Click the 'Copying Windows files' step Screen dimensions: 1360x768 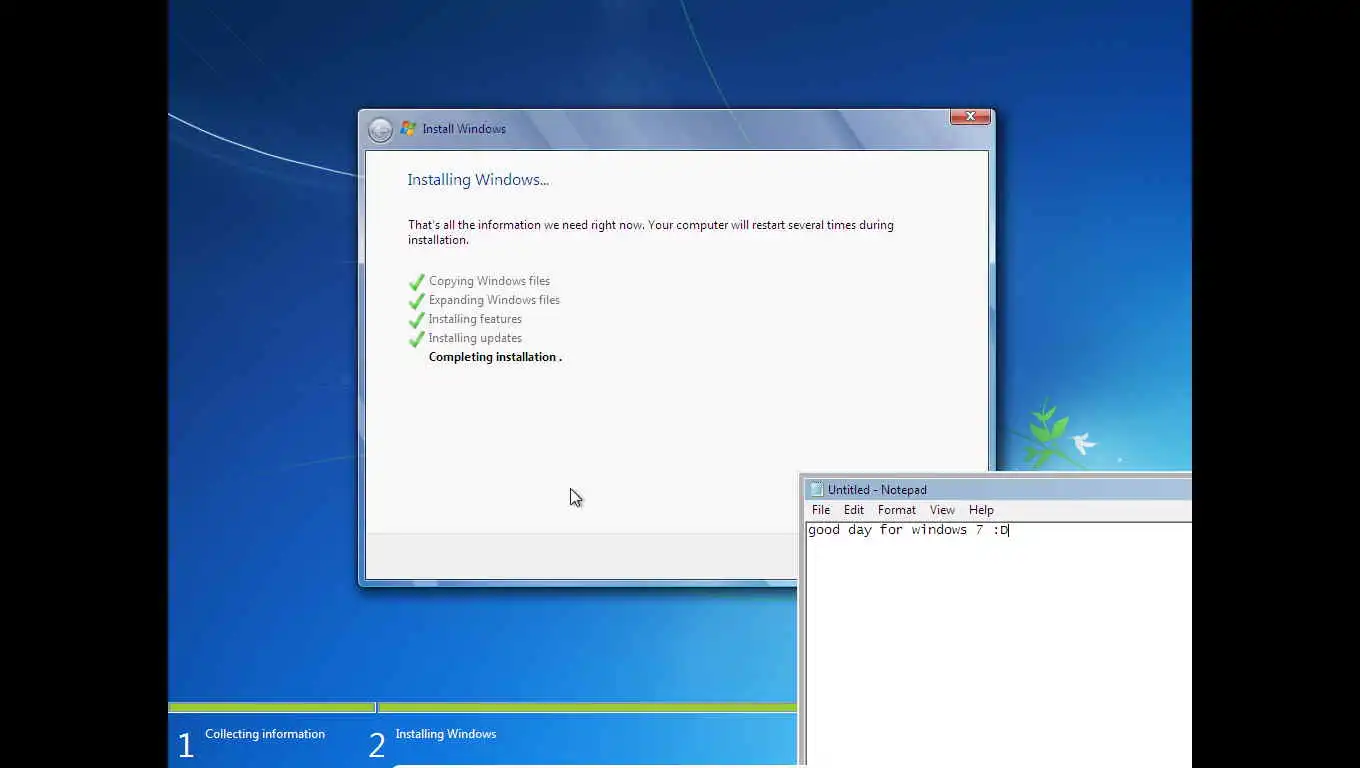[489, 281]
